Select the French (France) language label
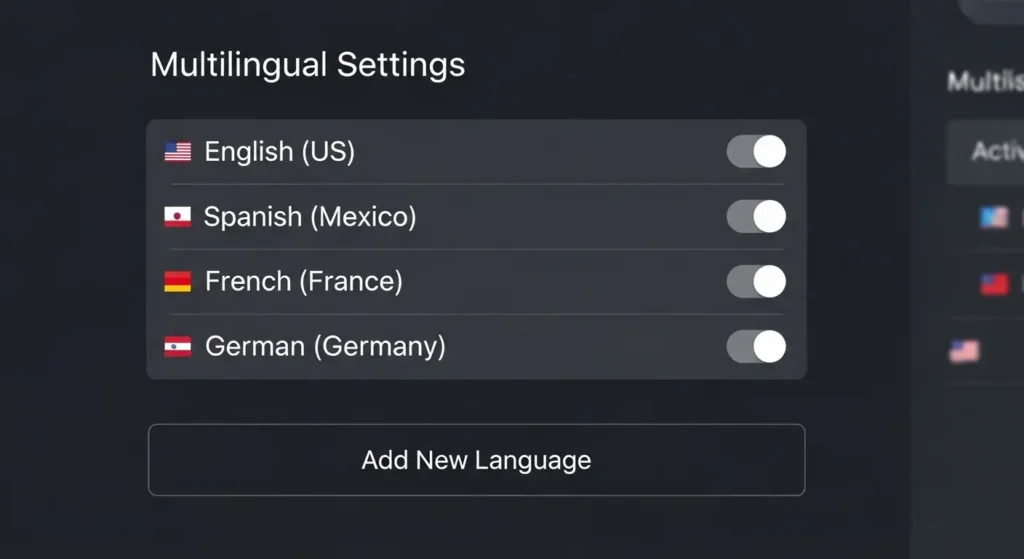1024x559 pixels. 303,282
